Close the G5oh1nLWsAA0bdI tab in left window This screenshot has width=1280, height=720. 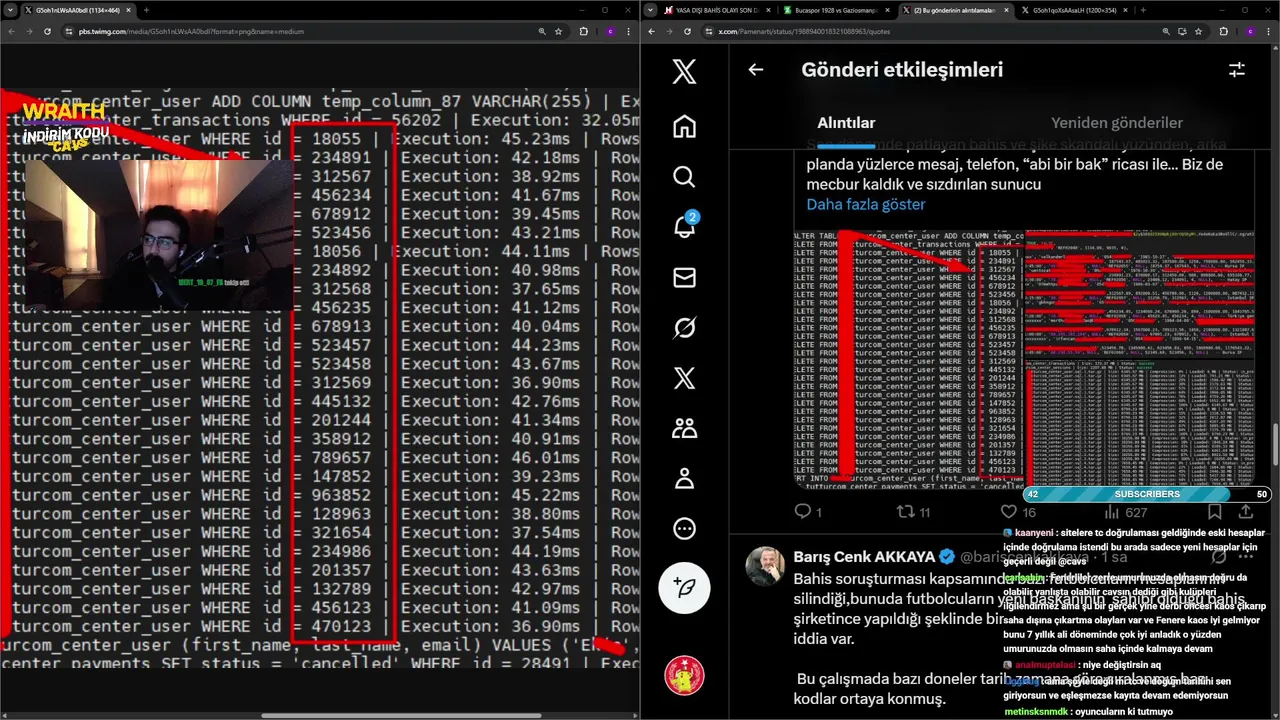point(128,10)
